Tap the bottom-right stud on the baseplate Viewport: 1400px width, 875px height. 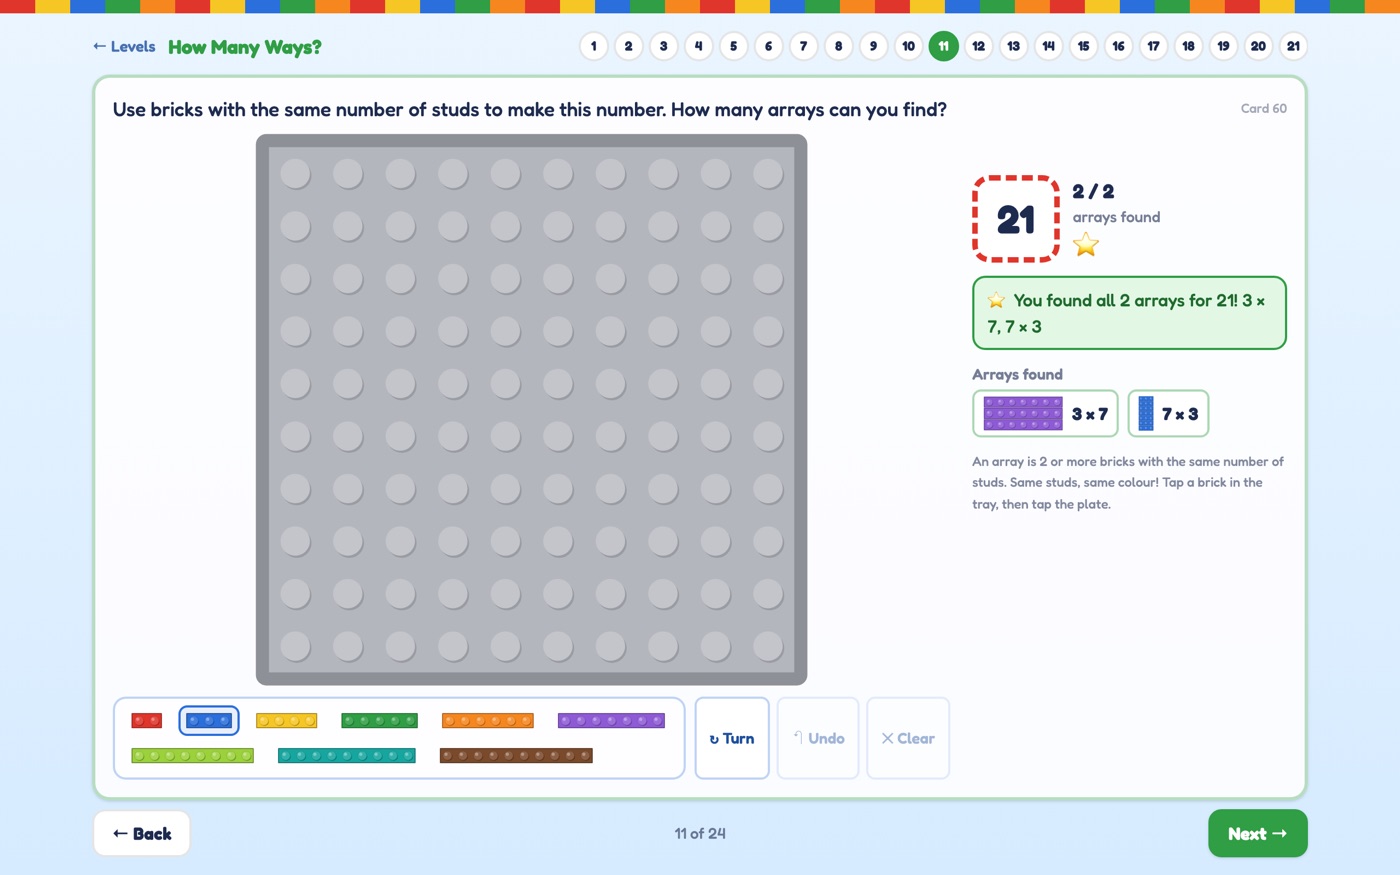(768, 646)
